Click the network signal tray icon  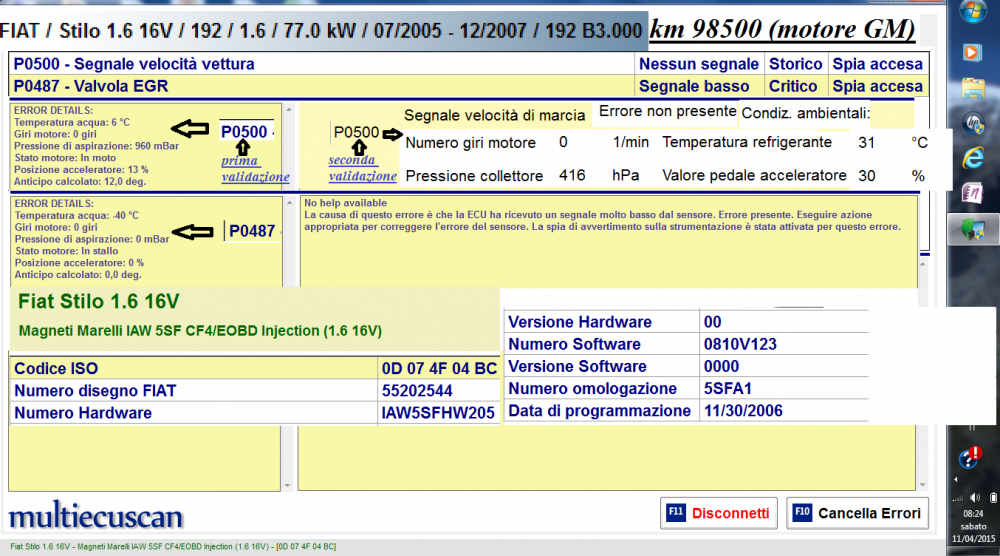(x=959, y=497)
